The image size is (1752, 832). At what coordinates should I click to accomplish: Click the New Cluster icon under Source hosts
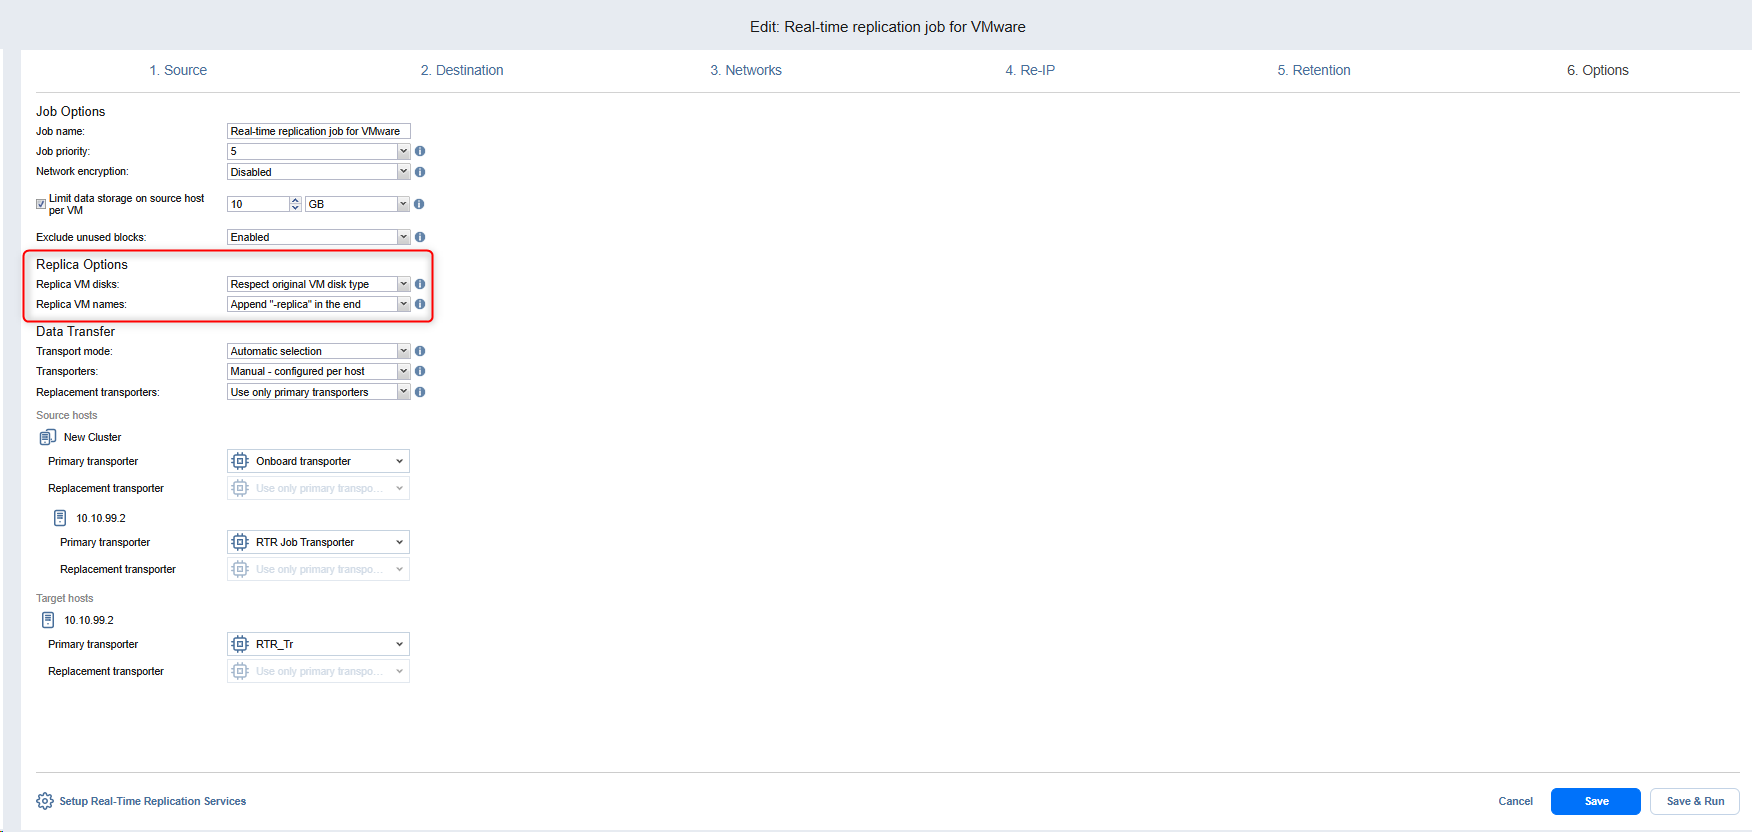47,437
